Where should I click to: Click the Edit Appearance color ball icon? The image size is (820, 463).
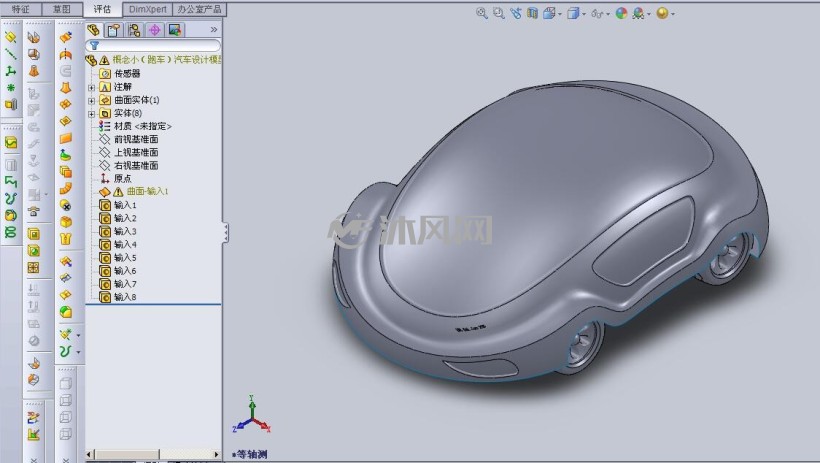pyautogui.click(x=621, y=14)
